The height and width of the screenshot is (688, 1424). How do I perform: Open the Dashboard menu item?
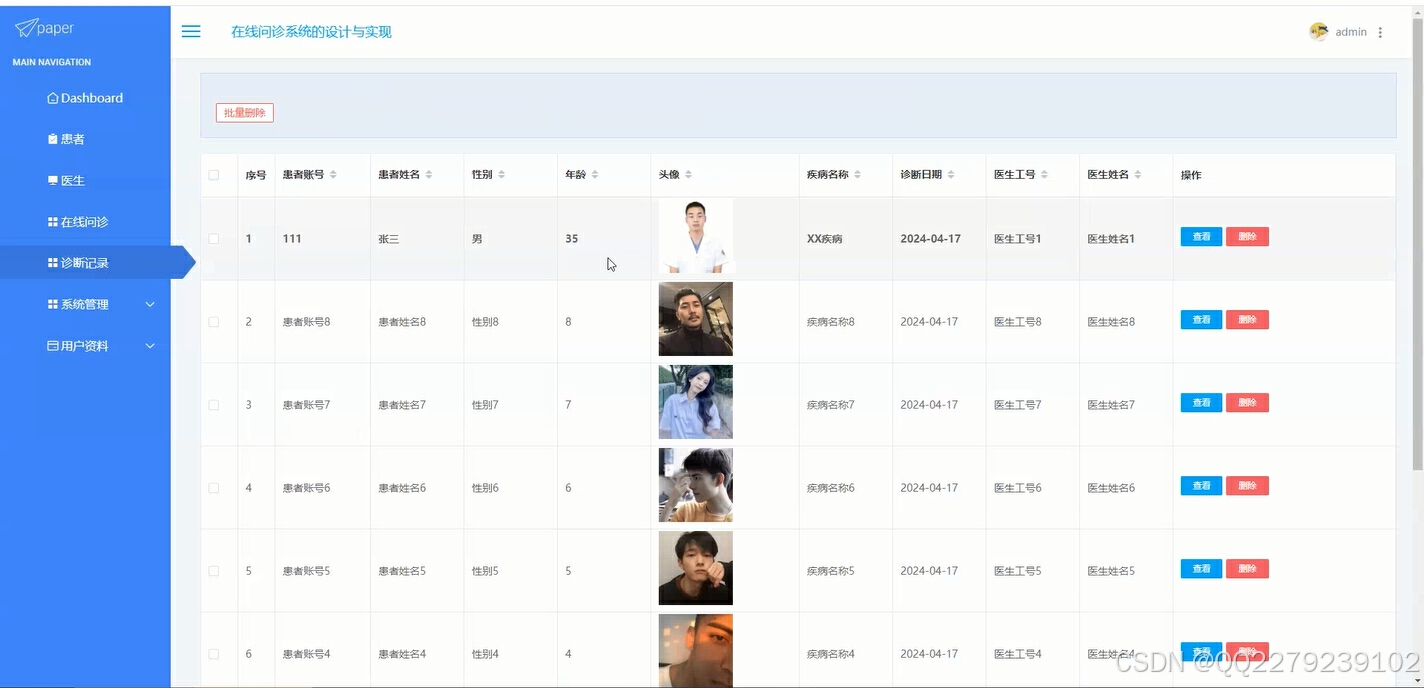pyautogui.click(x=92, y=97)
